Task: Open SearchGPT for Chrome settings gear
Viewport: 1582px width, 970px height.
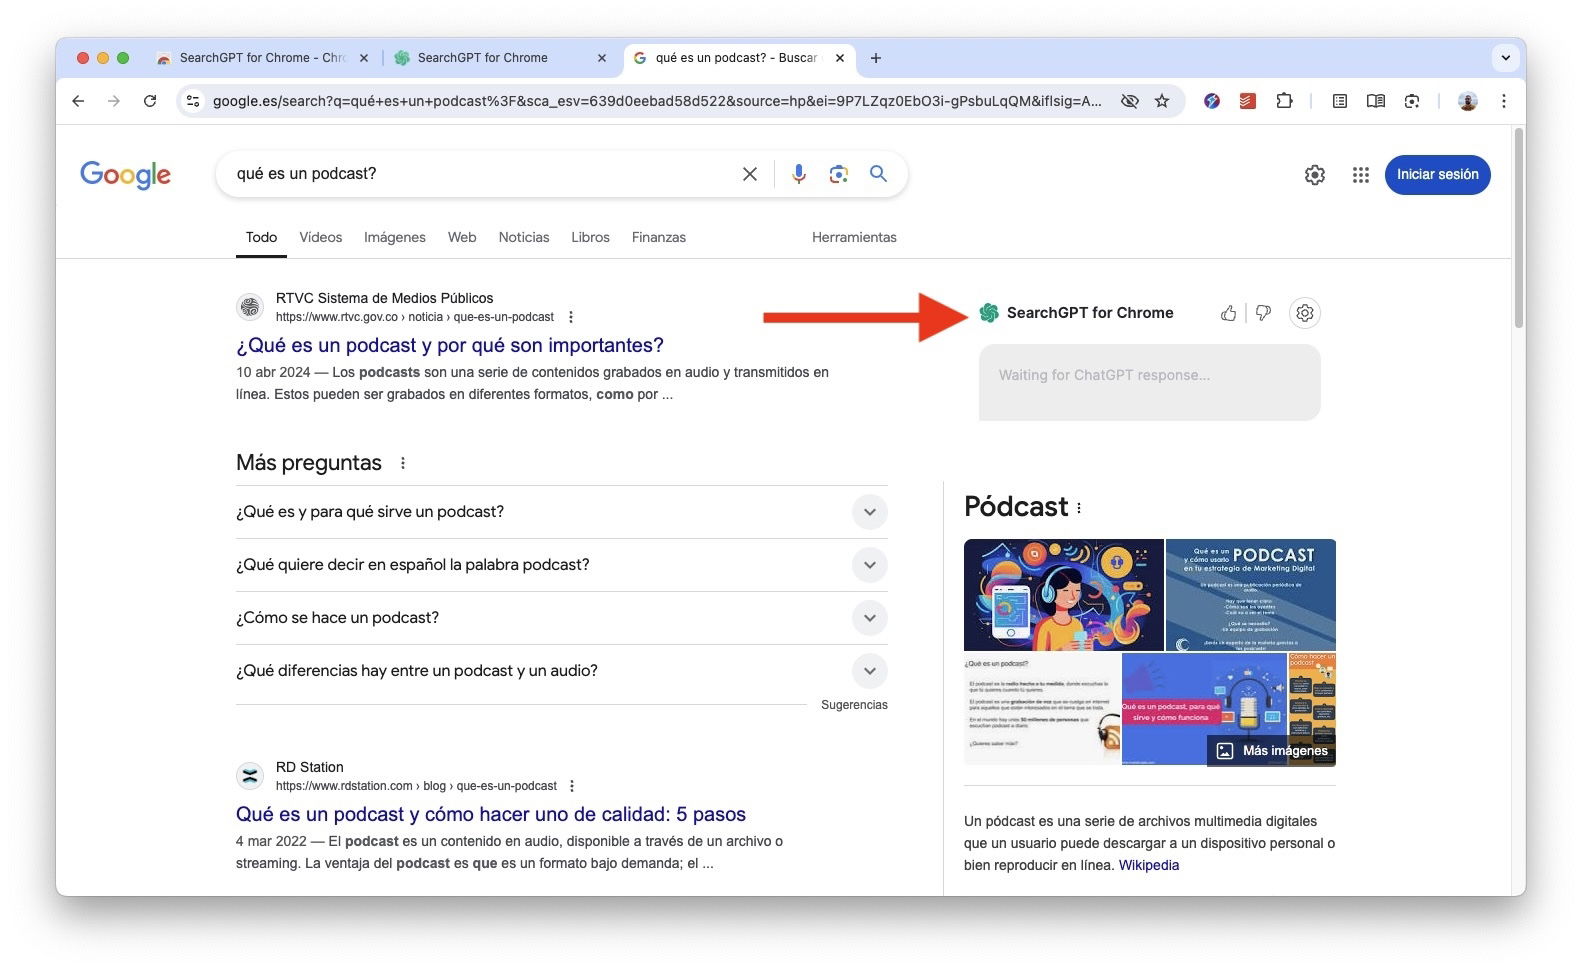Action: point(1305,313)
